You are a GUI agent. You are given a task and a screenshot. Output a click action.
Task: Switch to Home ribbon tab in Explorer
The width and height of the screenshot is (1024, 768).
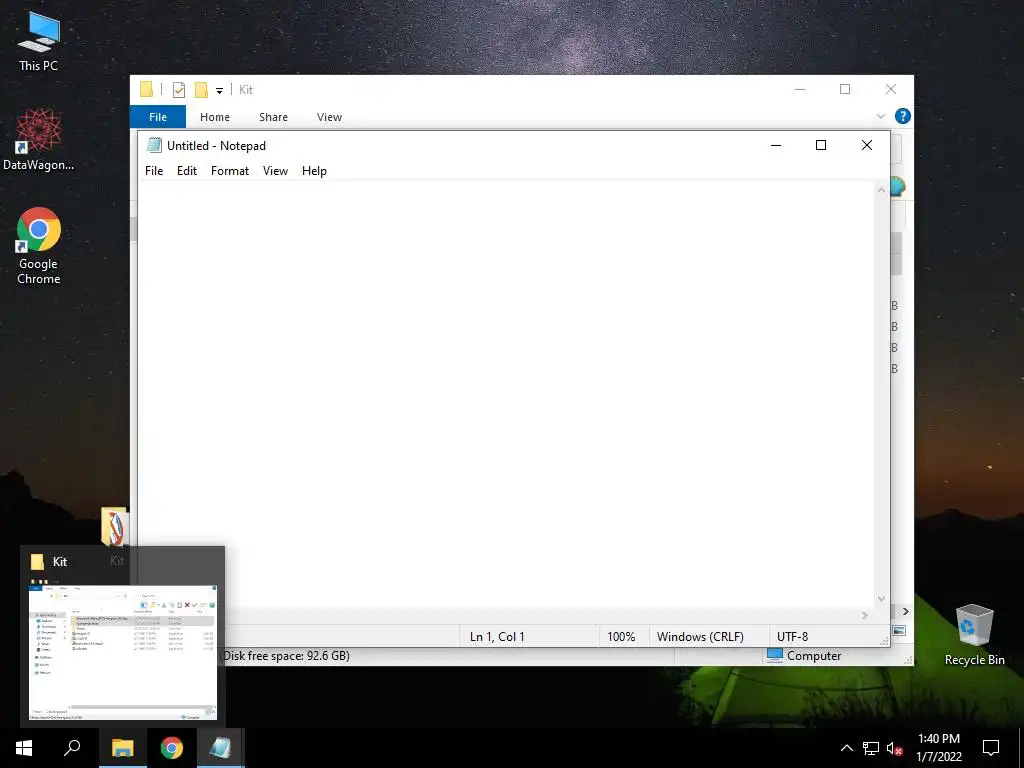pyautogui.click(x=215, y=117)
